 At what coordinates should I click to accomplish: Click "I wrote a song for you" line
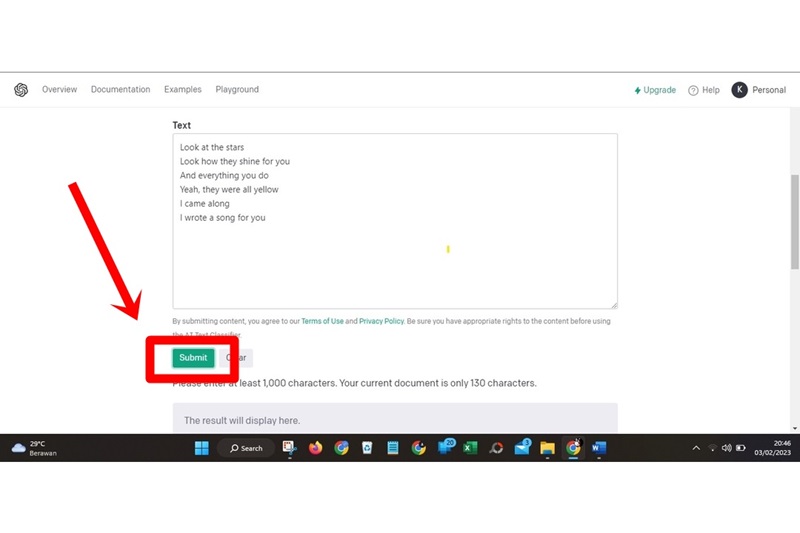222,217
